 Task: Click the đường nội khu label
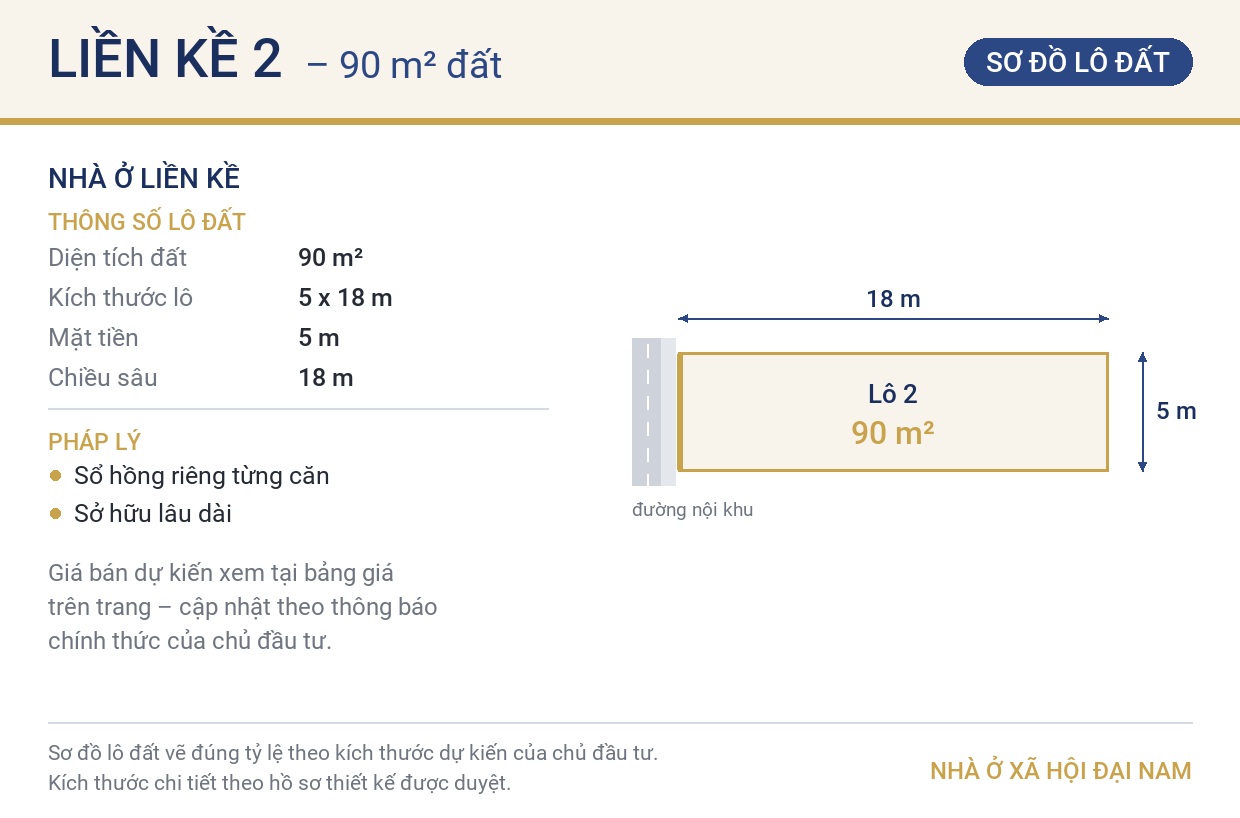tap(693, 510)
